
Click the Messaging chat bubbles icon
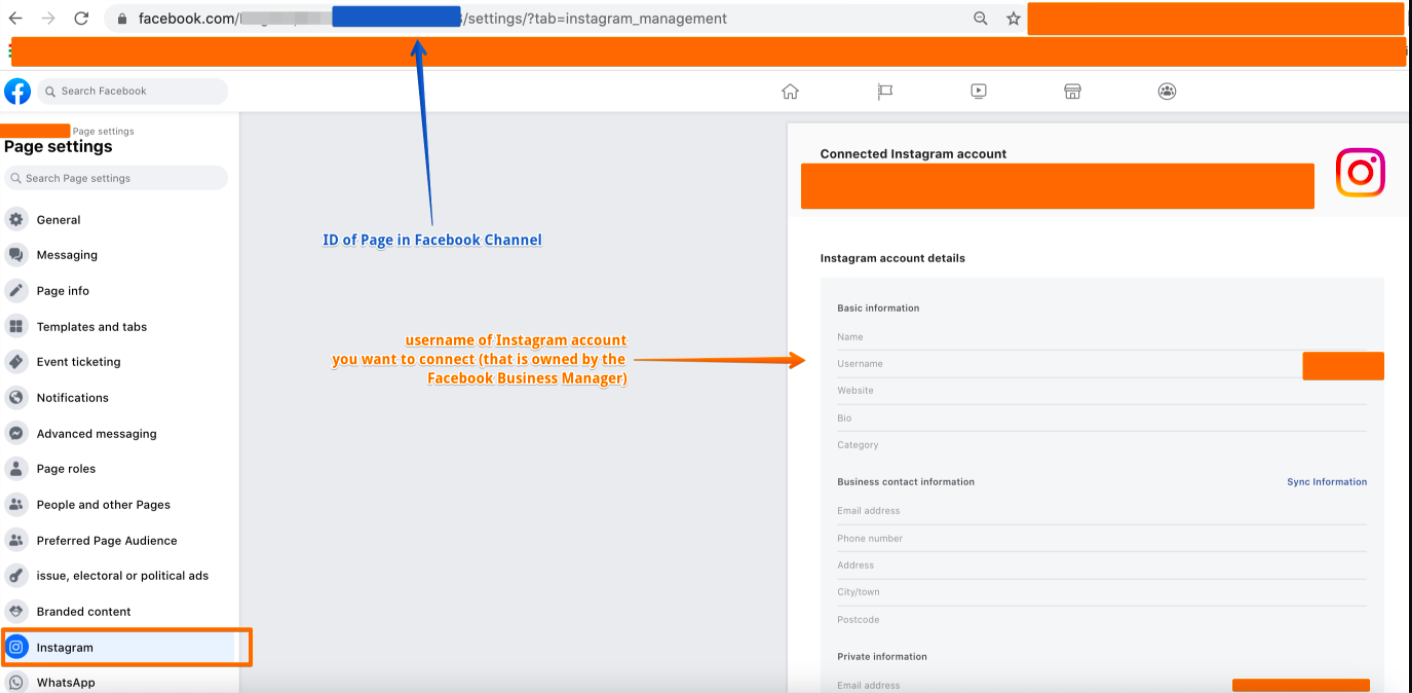(x=16, y=255)
